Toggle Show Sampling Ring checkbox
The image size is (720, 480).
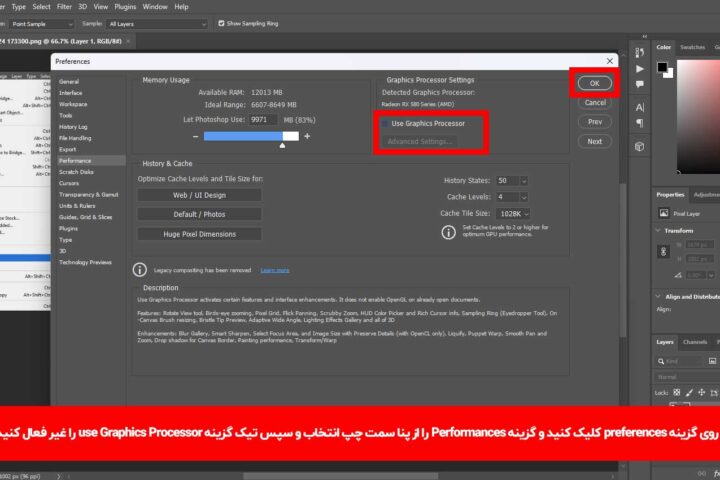coord(221,23)
